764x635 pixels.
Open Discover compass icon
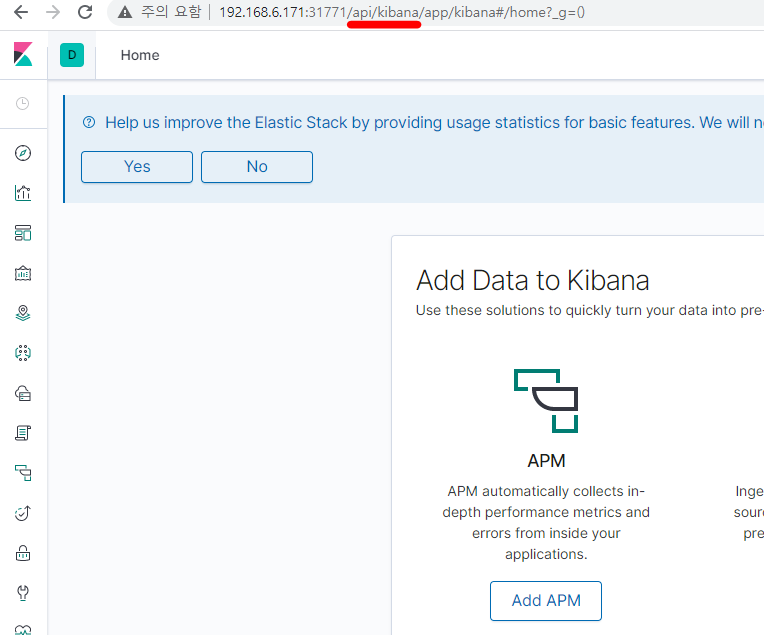pos(23,153)
